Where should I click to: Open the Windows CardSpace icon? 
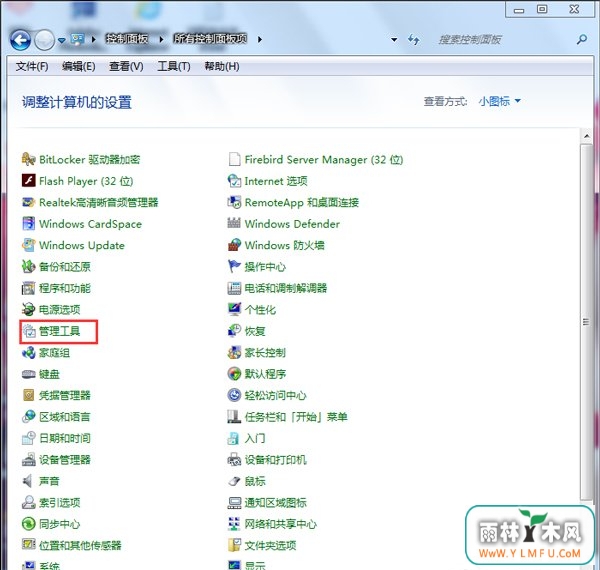[29, 223]
